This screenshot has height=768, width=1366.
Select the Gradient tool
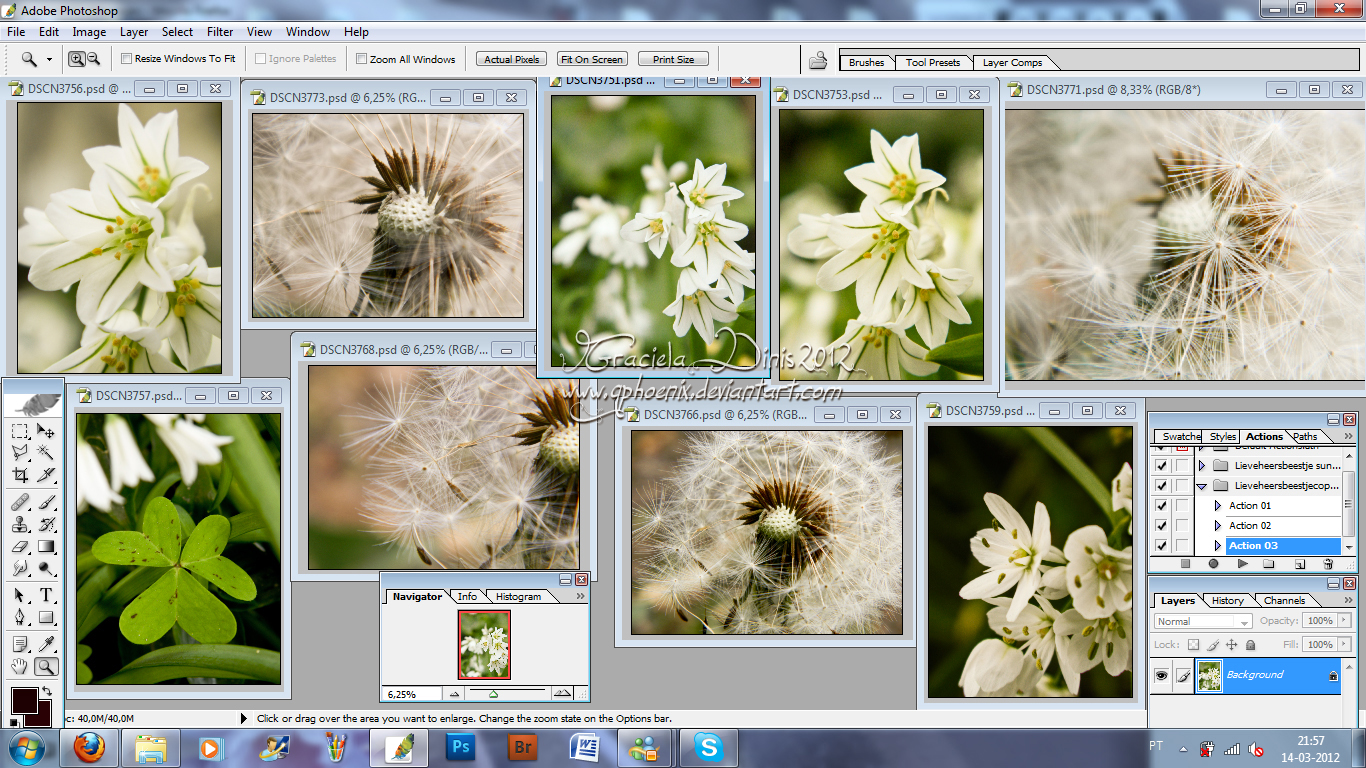coord(46,546)
